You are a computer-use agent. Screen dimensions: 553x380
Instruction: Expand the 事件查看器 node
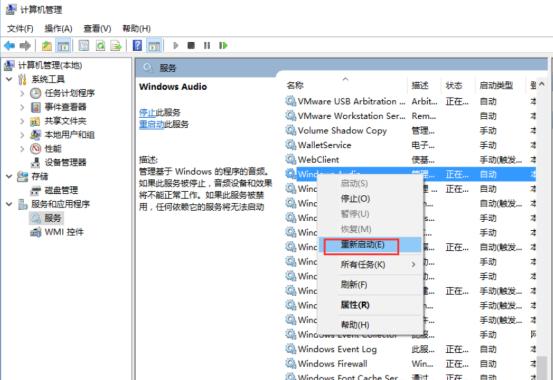22,107
